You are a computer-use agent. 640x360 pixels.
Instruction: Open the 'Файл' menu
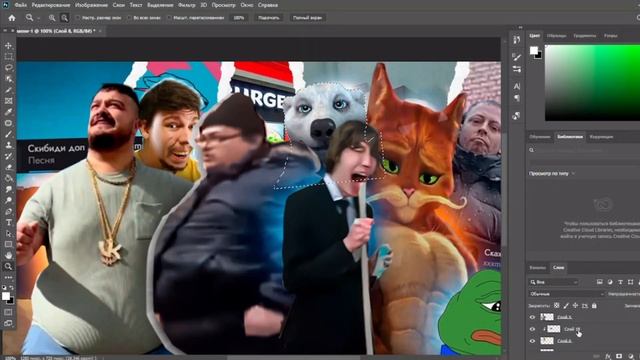pyautogui.click(x=20, y=5)
